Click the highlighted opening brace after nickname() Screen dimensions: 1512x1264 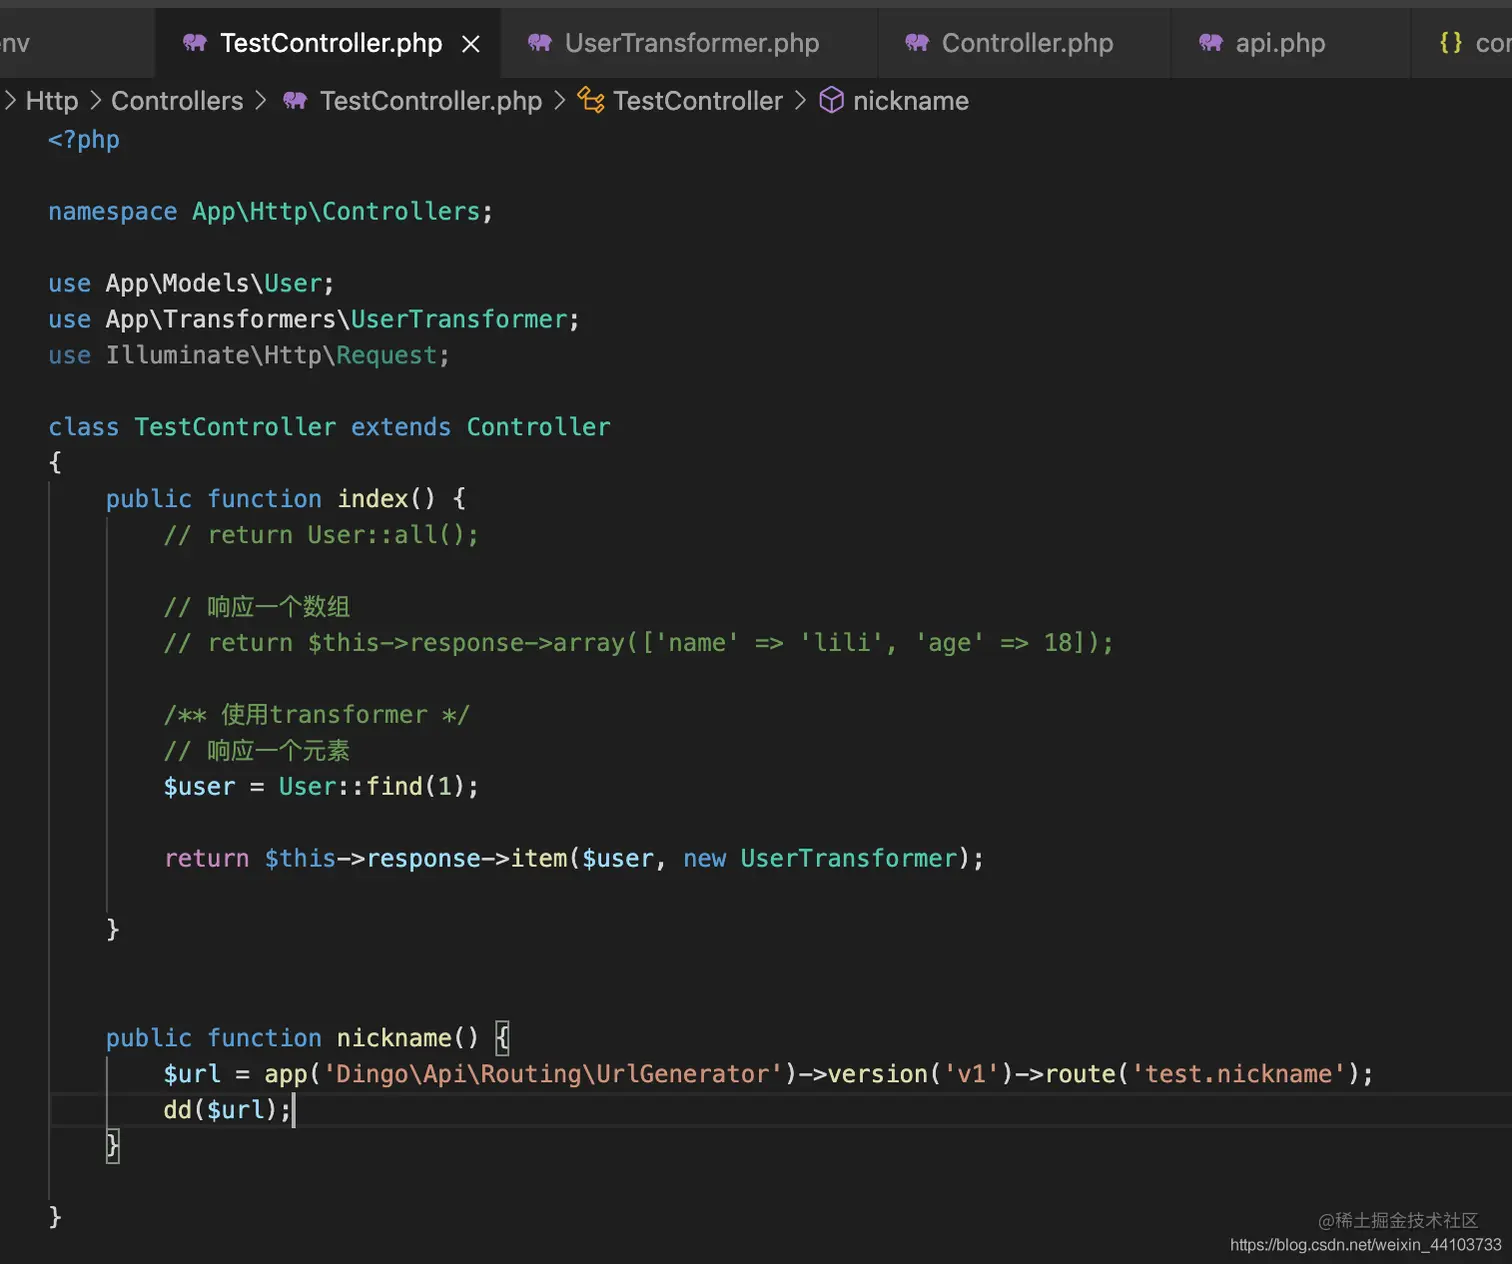click(x=502, y=1038)
